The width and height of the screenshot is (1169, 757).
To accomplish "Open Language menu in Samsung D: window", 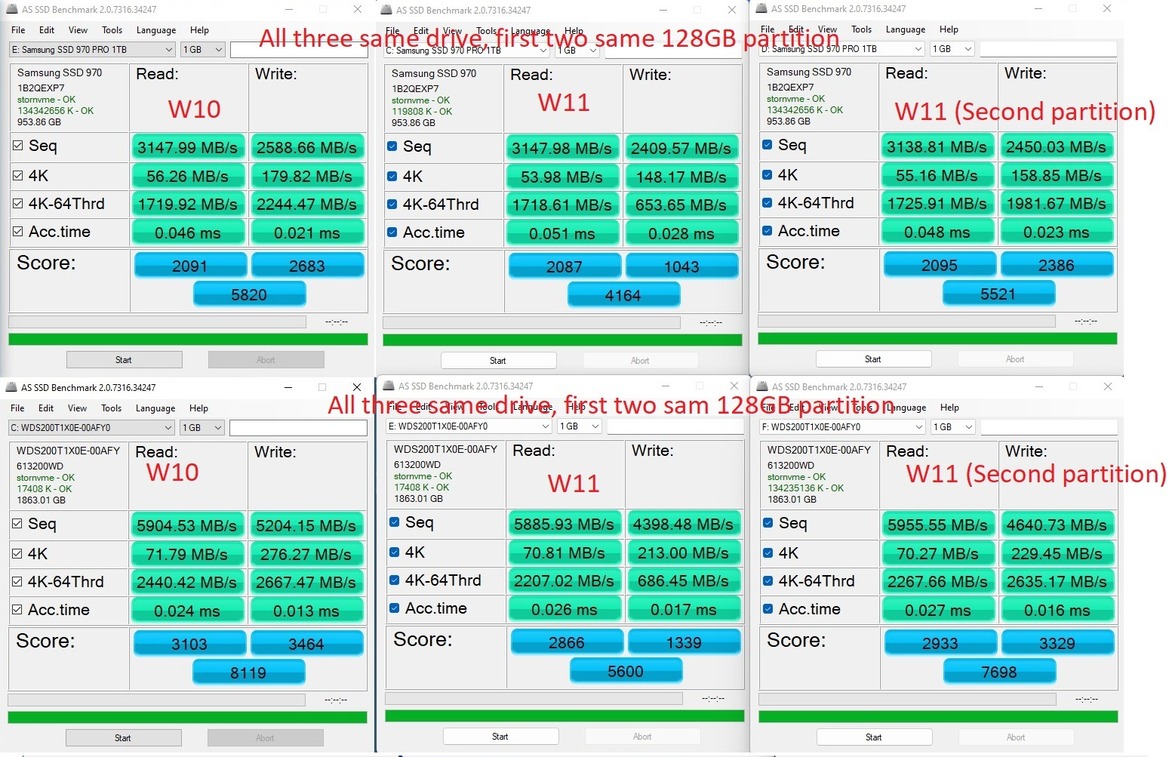I will [x=905, y=29].
